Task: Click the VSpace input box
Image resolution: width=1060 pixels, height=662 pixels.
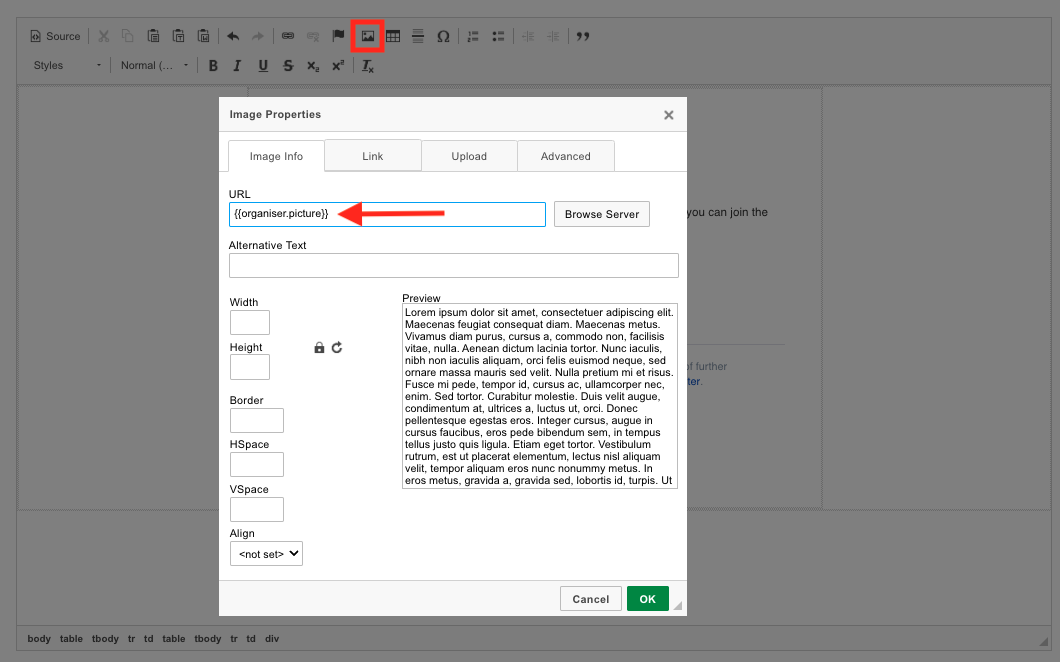Action: click(257, 509)
